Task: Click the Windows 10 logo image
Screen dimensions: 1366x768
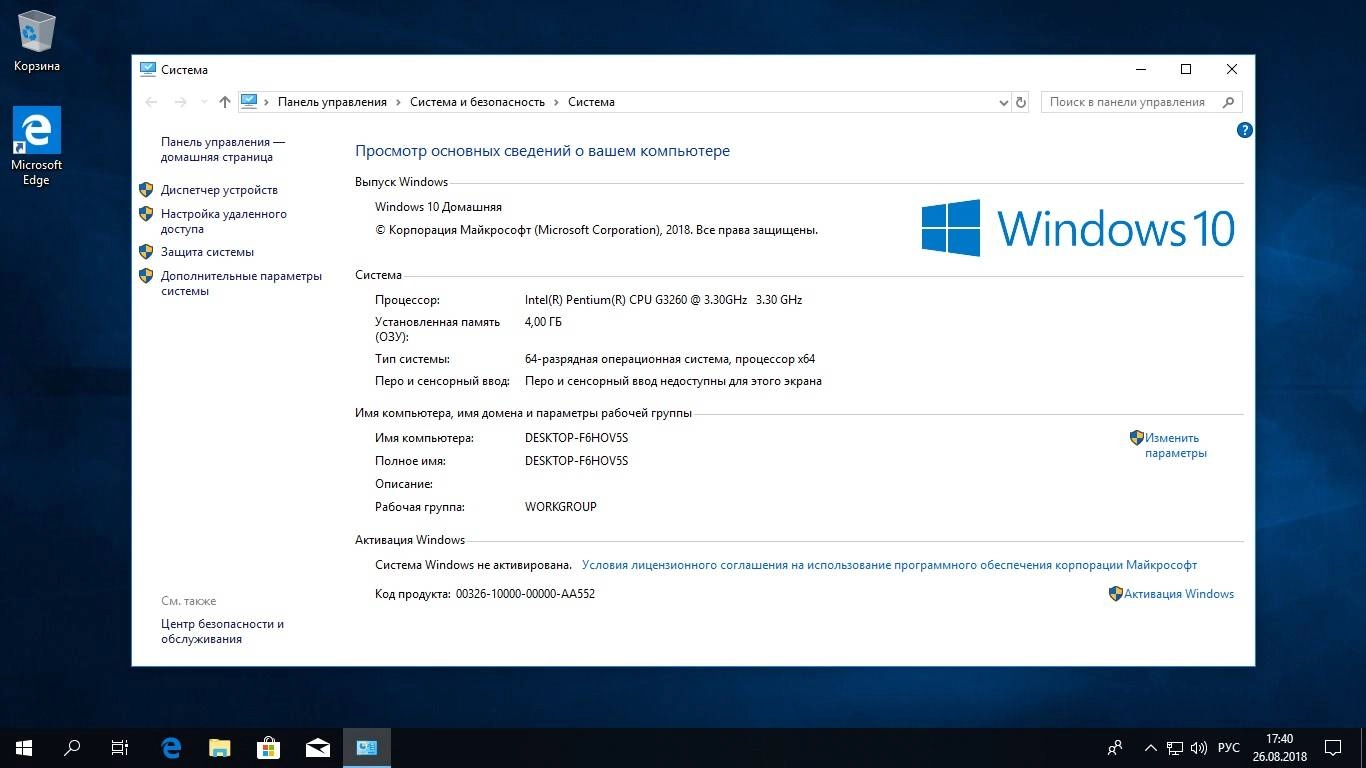Action: click(x=1078, y=227)
